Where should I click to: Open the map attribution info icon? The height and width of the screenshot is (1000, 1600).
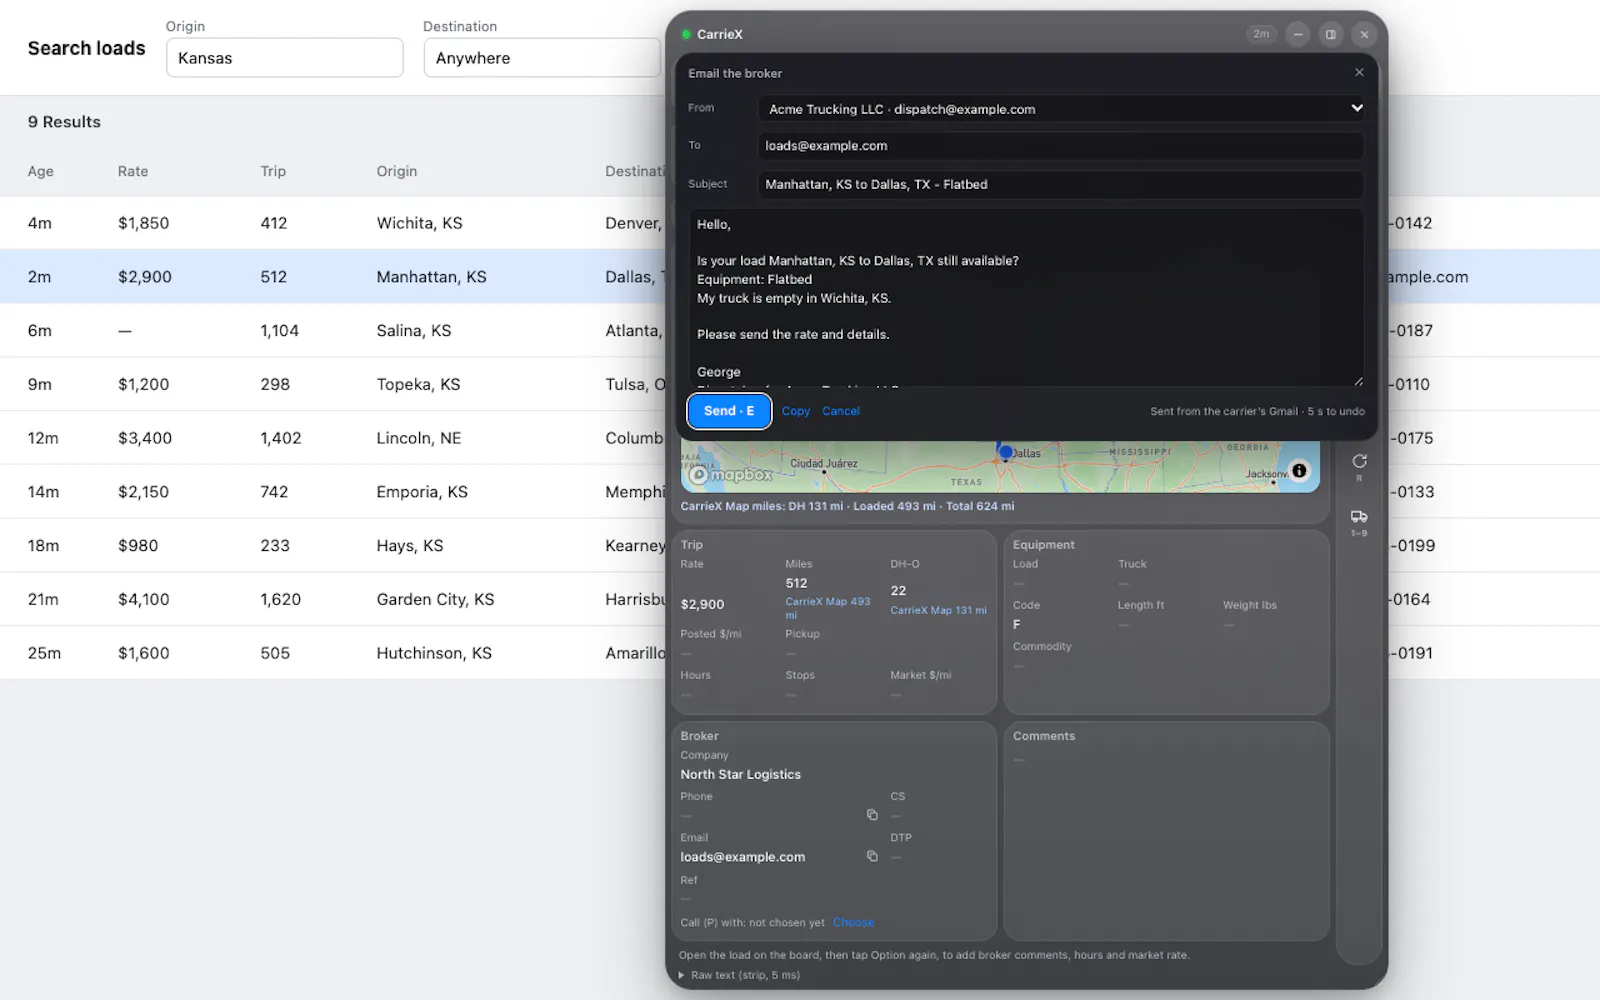pos(1299,470)
